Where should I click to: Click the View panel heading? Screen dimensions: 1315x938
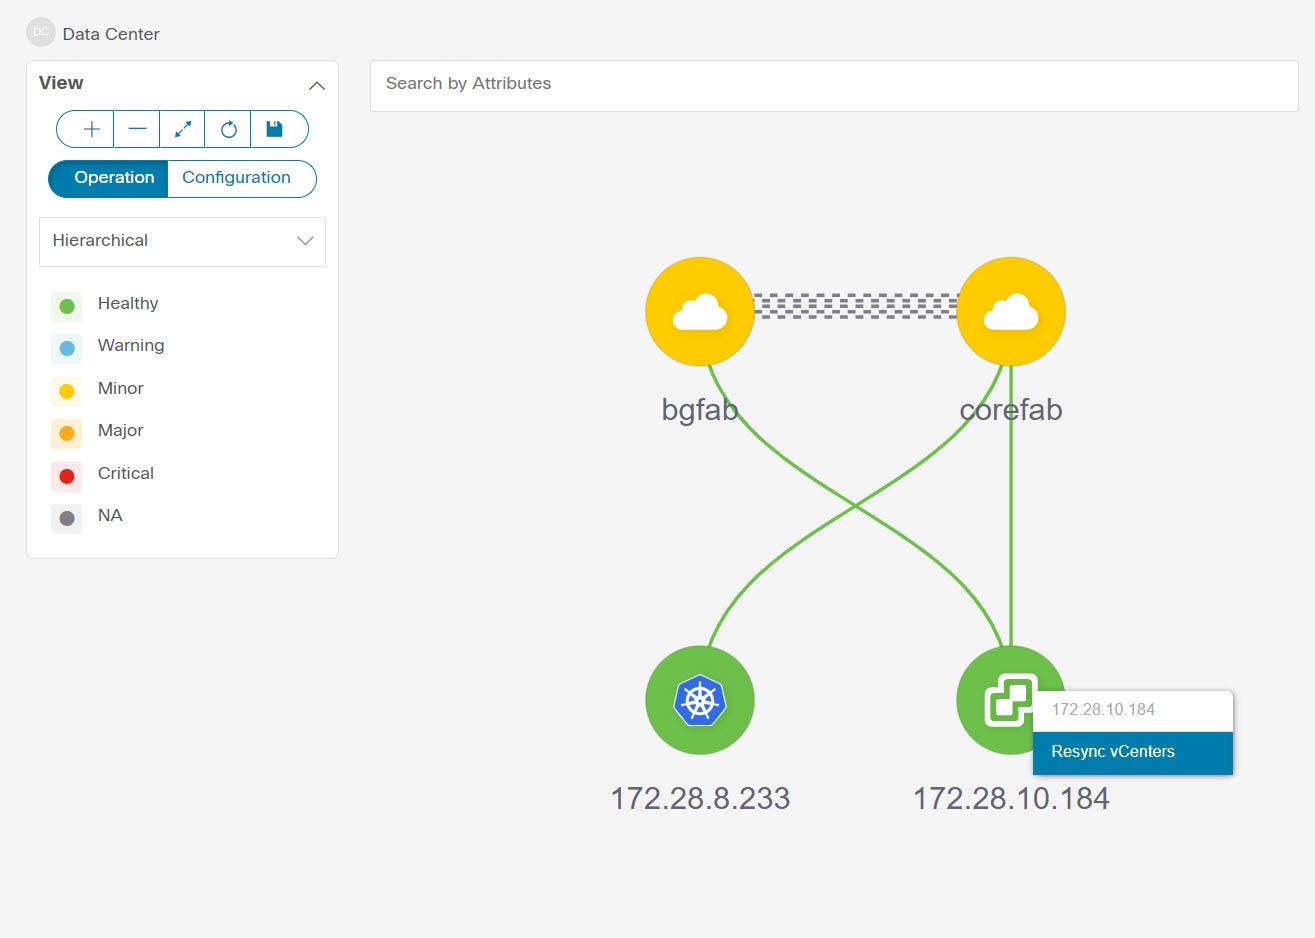[61, 83]
